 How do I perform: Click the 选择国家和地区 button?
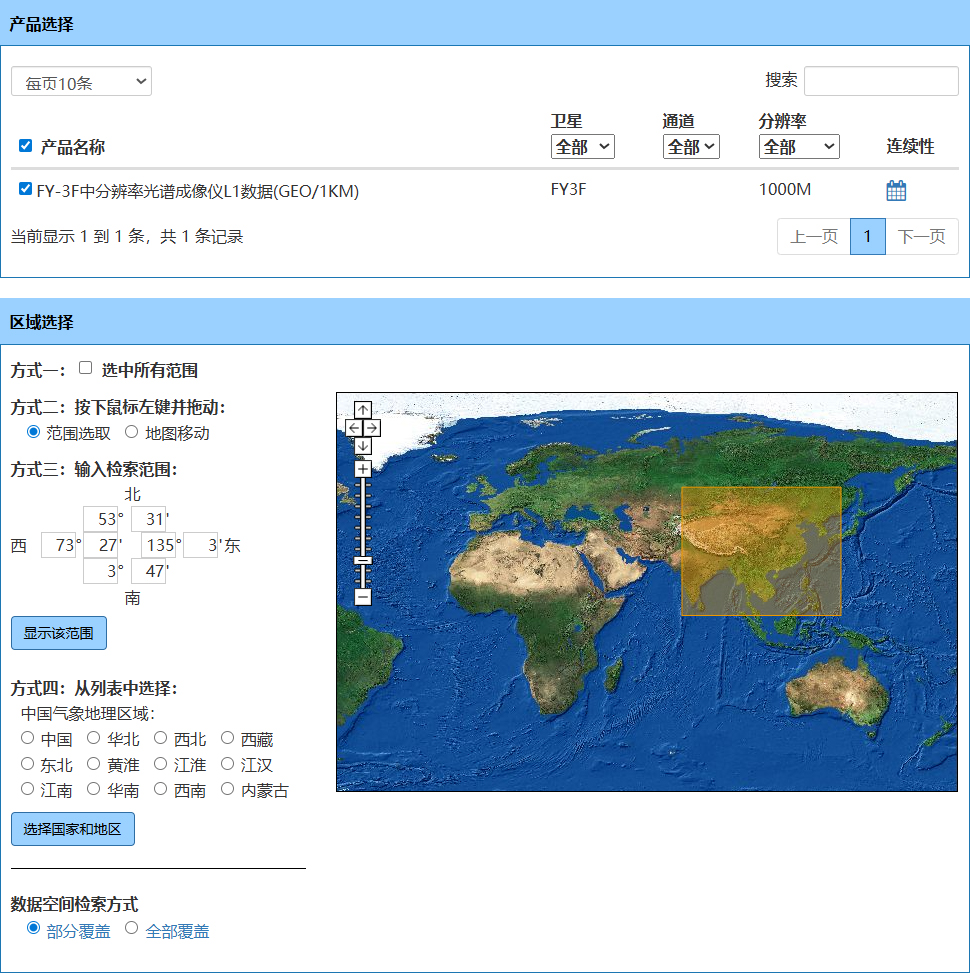[x=72, y=829]
